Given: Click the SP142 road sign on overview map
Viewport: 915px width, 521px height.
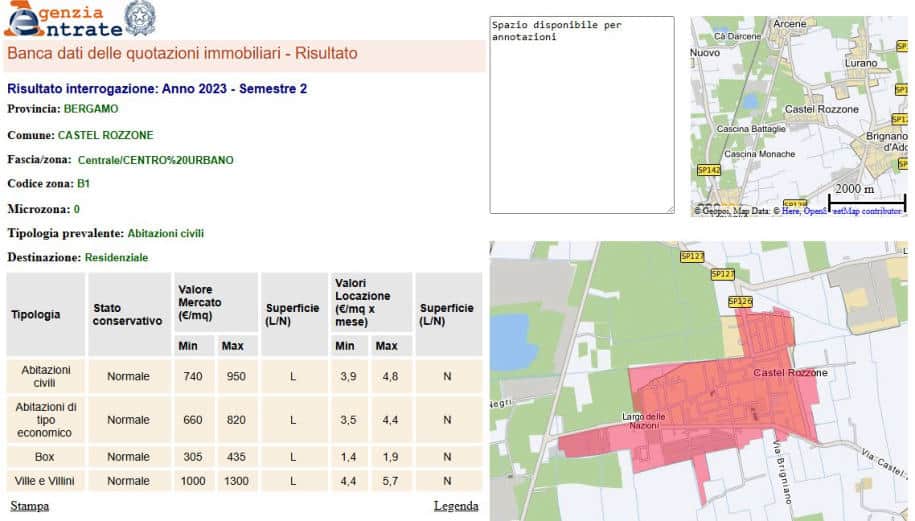Looking at the screenshot, I should 708,170.
